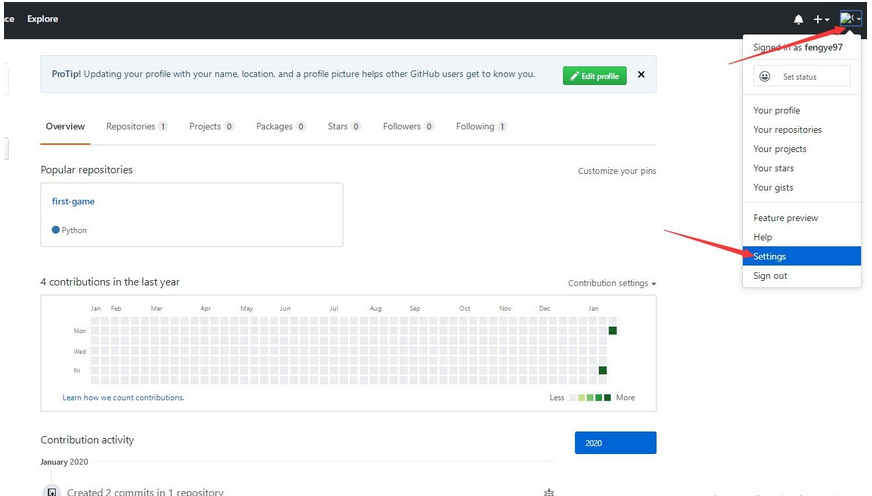Screen dimensions: 872x496
Task: Click Set status field in menu
Action: [802, 76]
